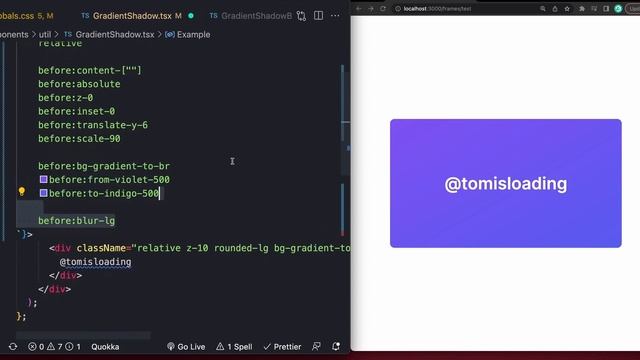The width and height of the screenshot is (640, 360).
Task: Click the Prettier status item
Action: (282, 347)
